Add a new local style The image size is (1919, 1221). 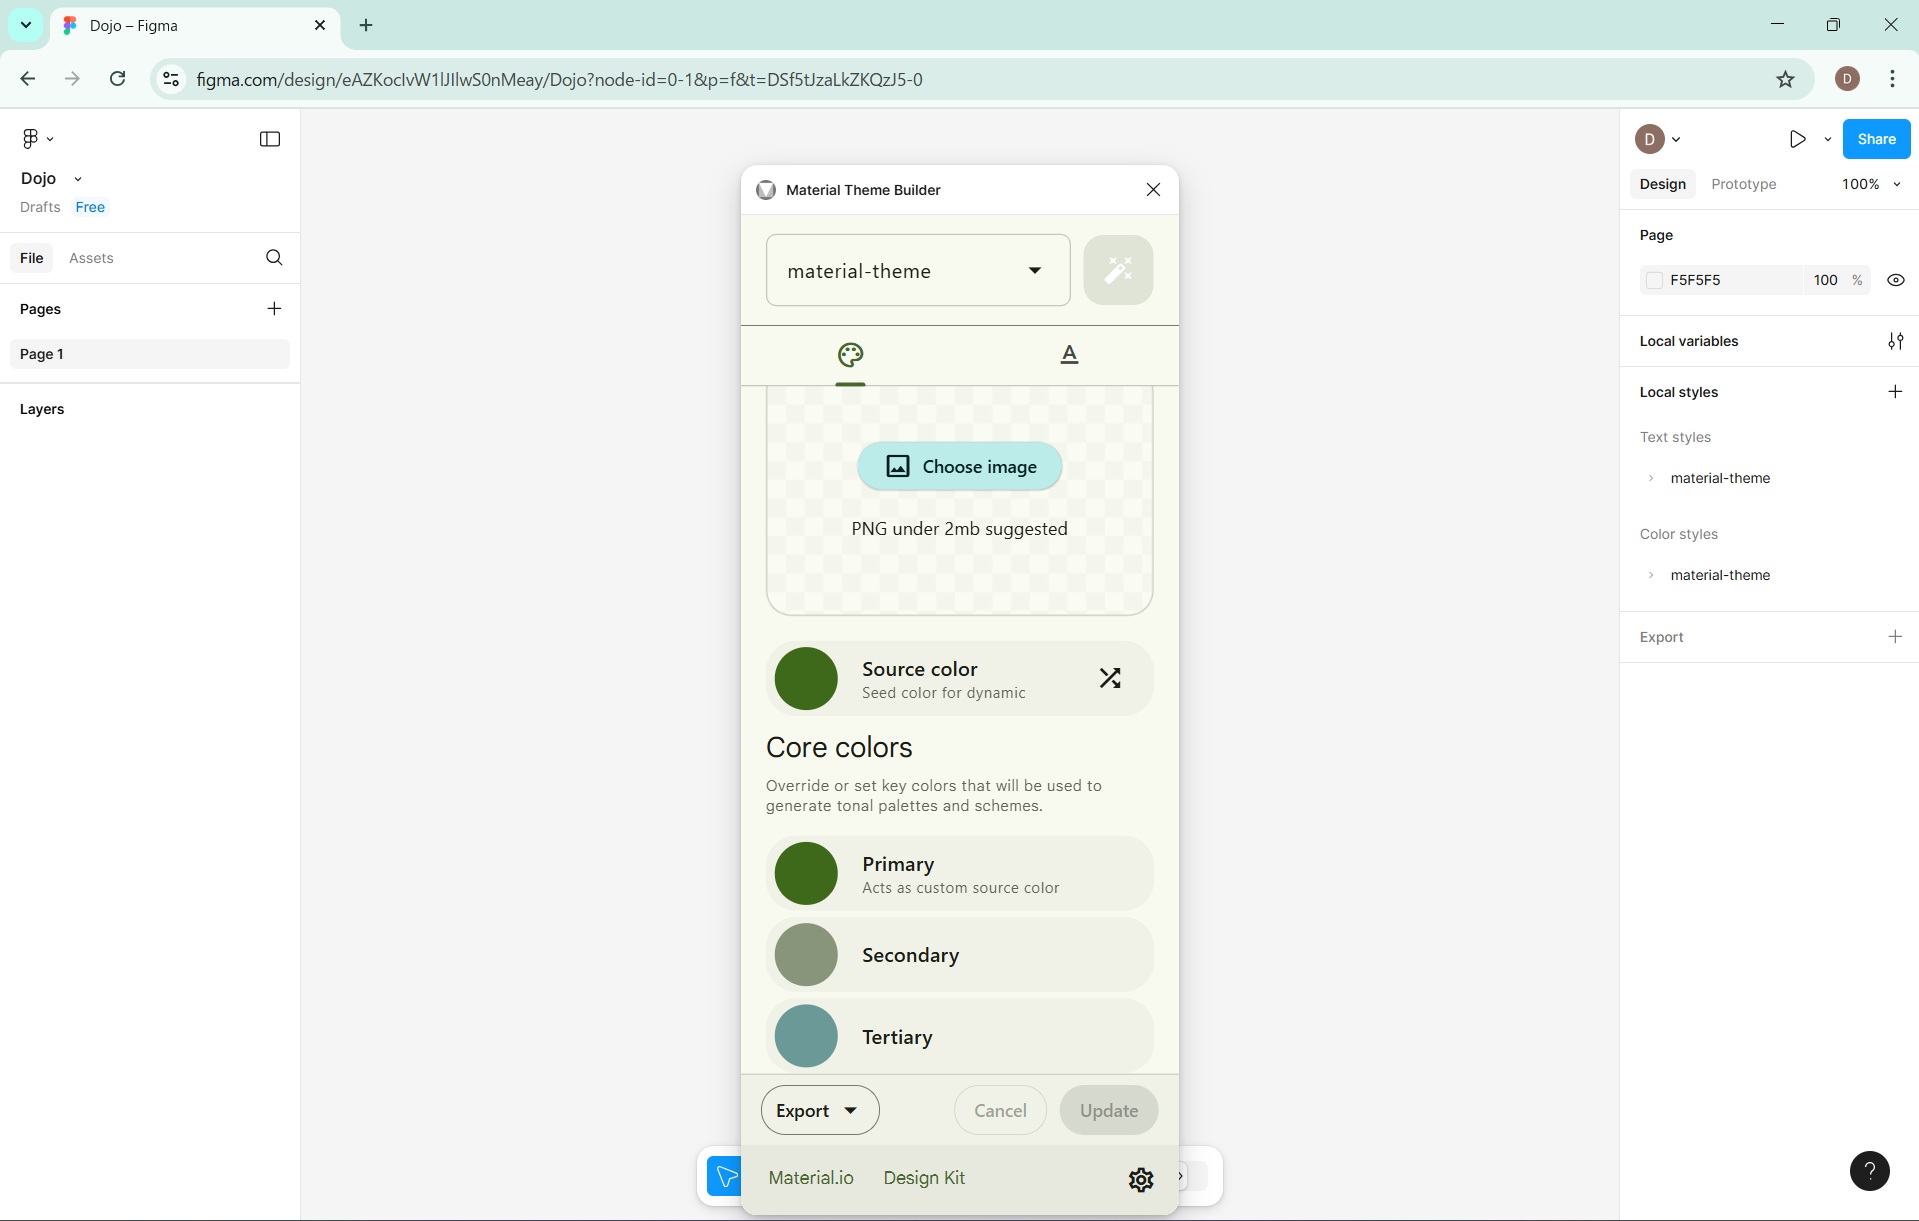1895,392
